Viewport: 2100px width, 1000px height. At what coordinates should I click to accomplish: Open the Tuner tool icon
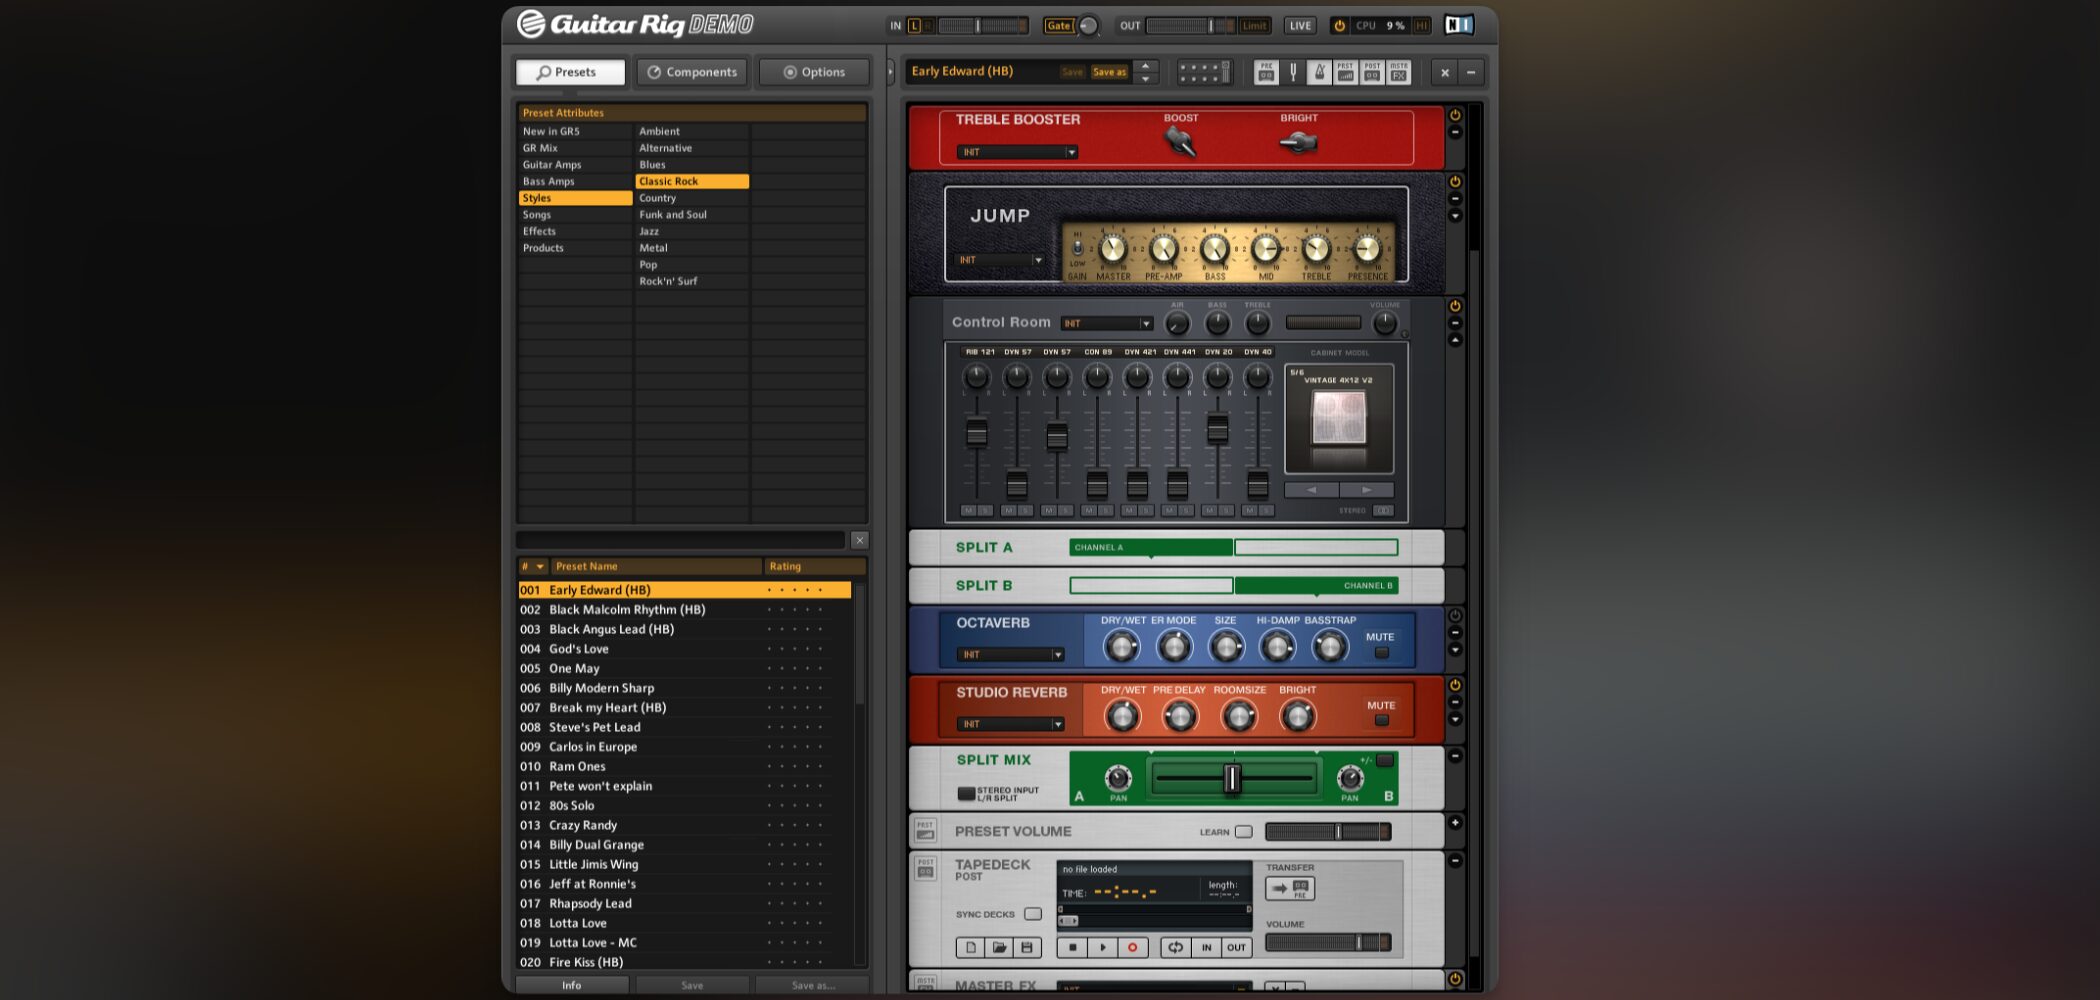(x=1293, y=72)
